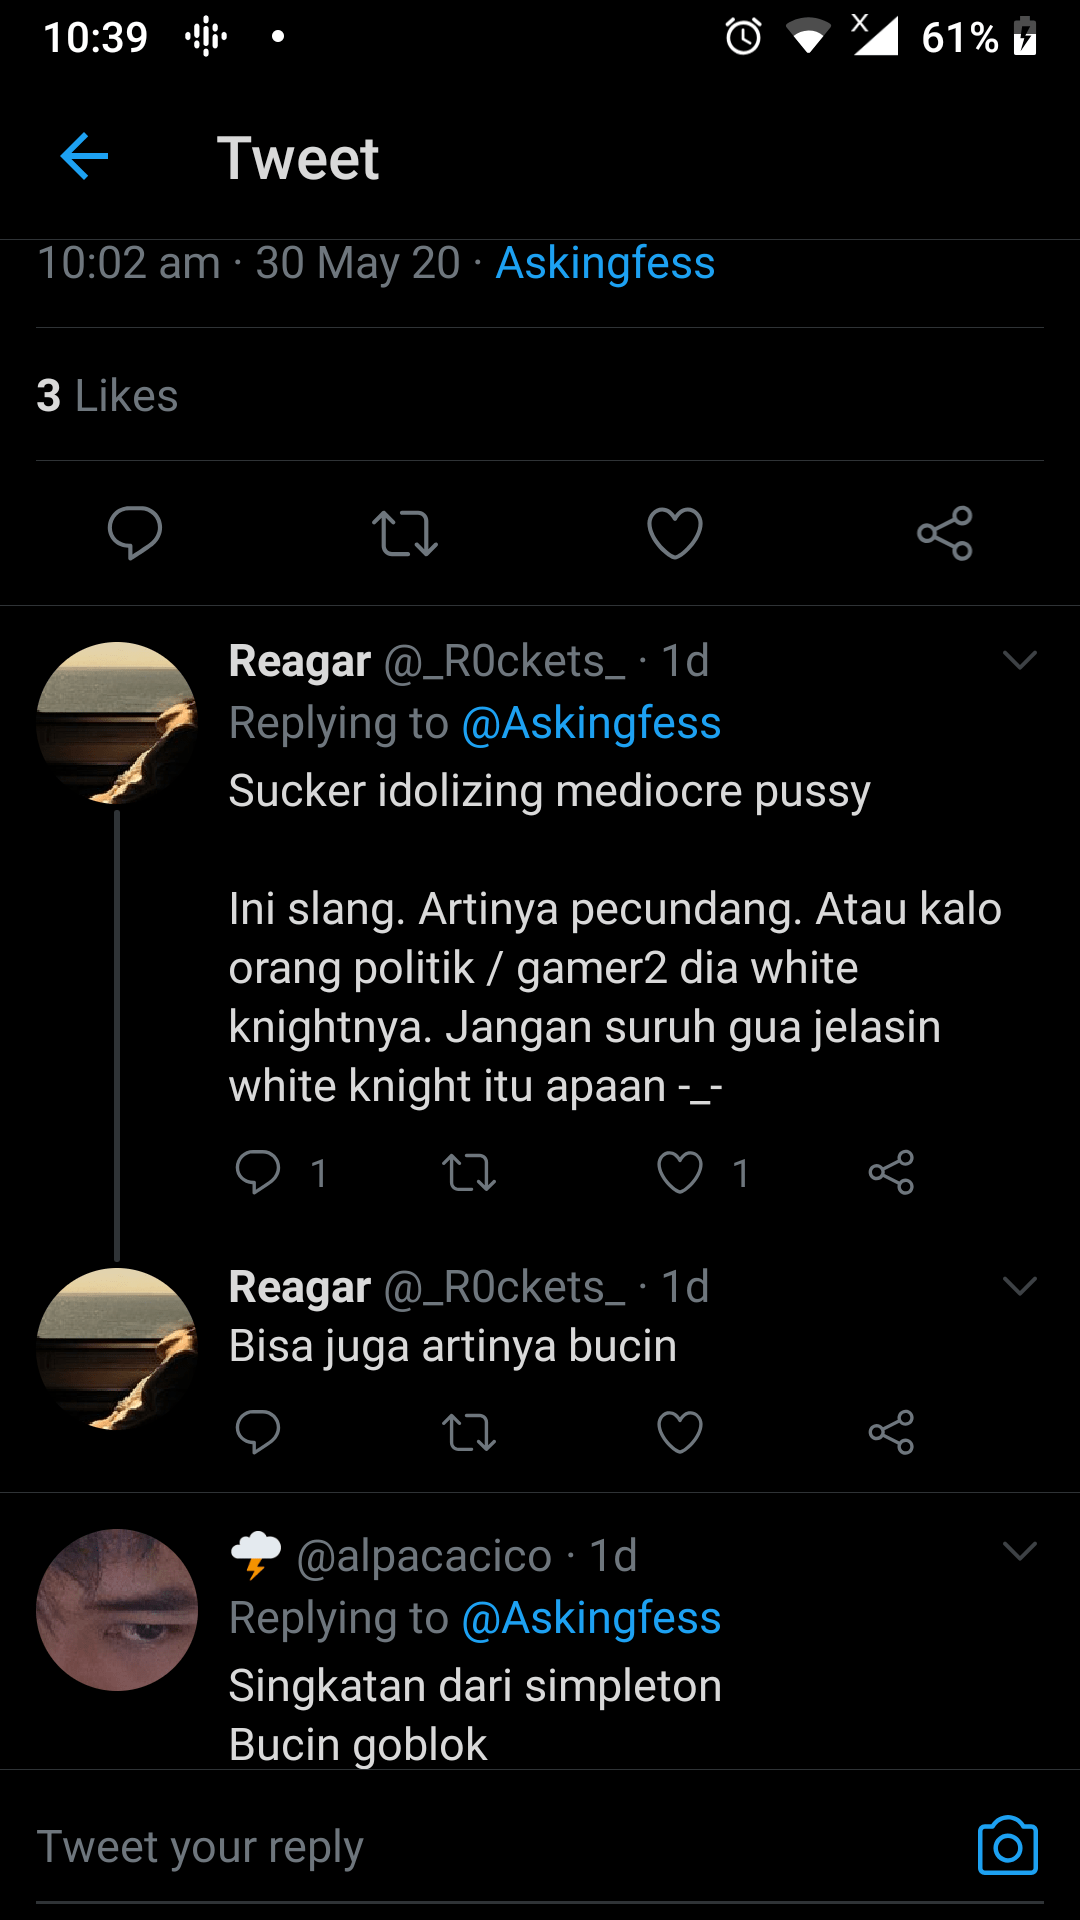Click the retweet icon under the main tweet
The width and height of the screenshot is (1080, 1920).
point(405,534)
